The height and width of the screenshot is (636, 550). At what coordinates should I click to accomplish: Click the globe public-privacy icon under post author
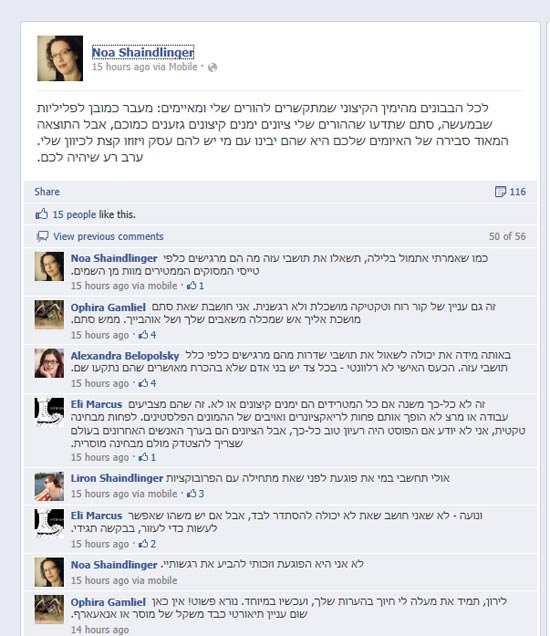[x=212, y=67]
